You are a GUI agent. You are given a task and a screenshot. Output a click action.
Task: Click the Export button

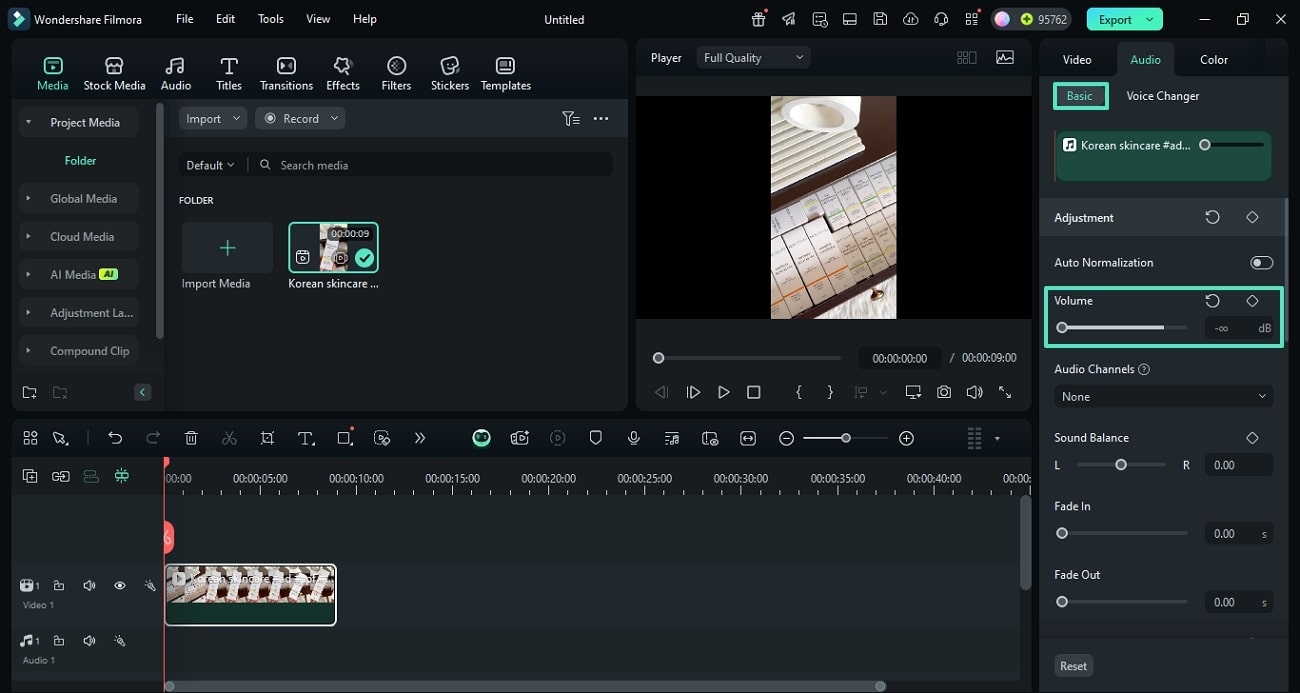pyautogui.click(x=1115, y=19)
